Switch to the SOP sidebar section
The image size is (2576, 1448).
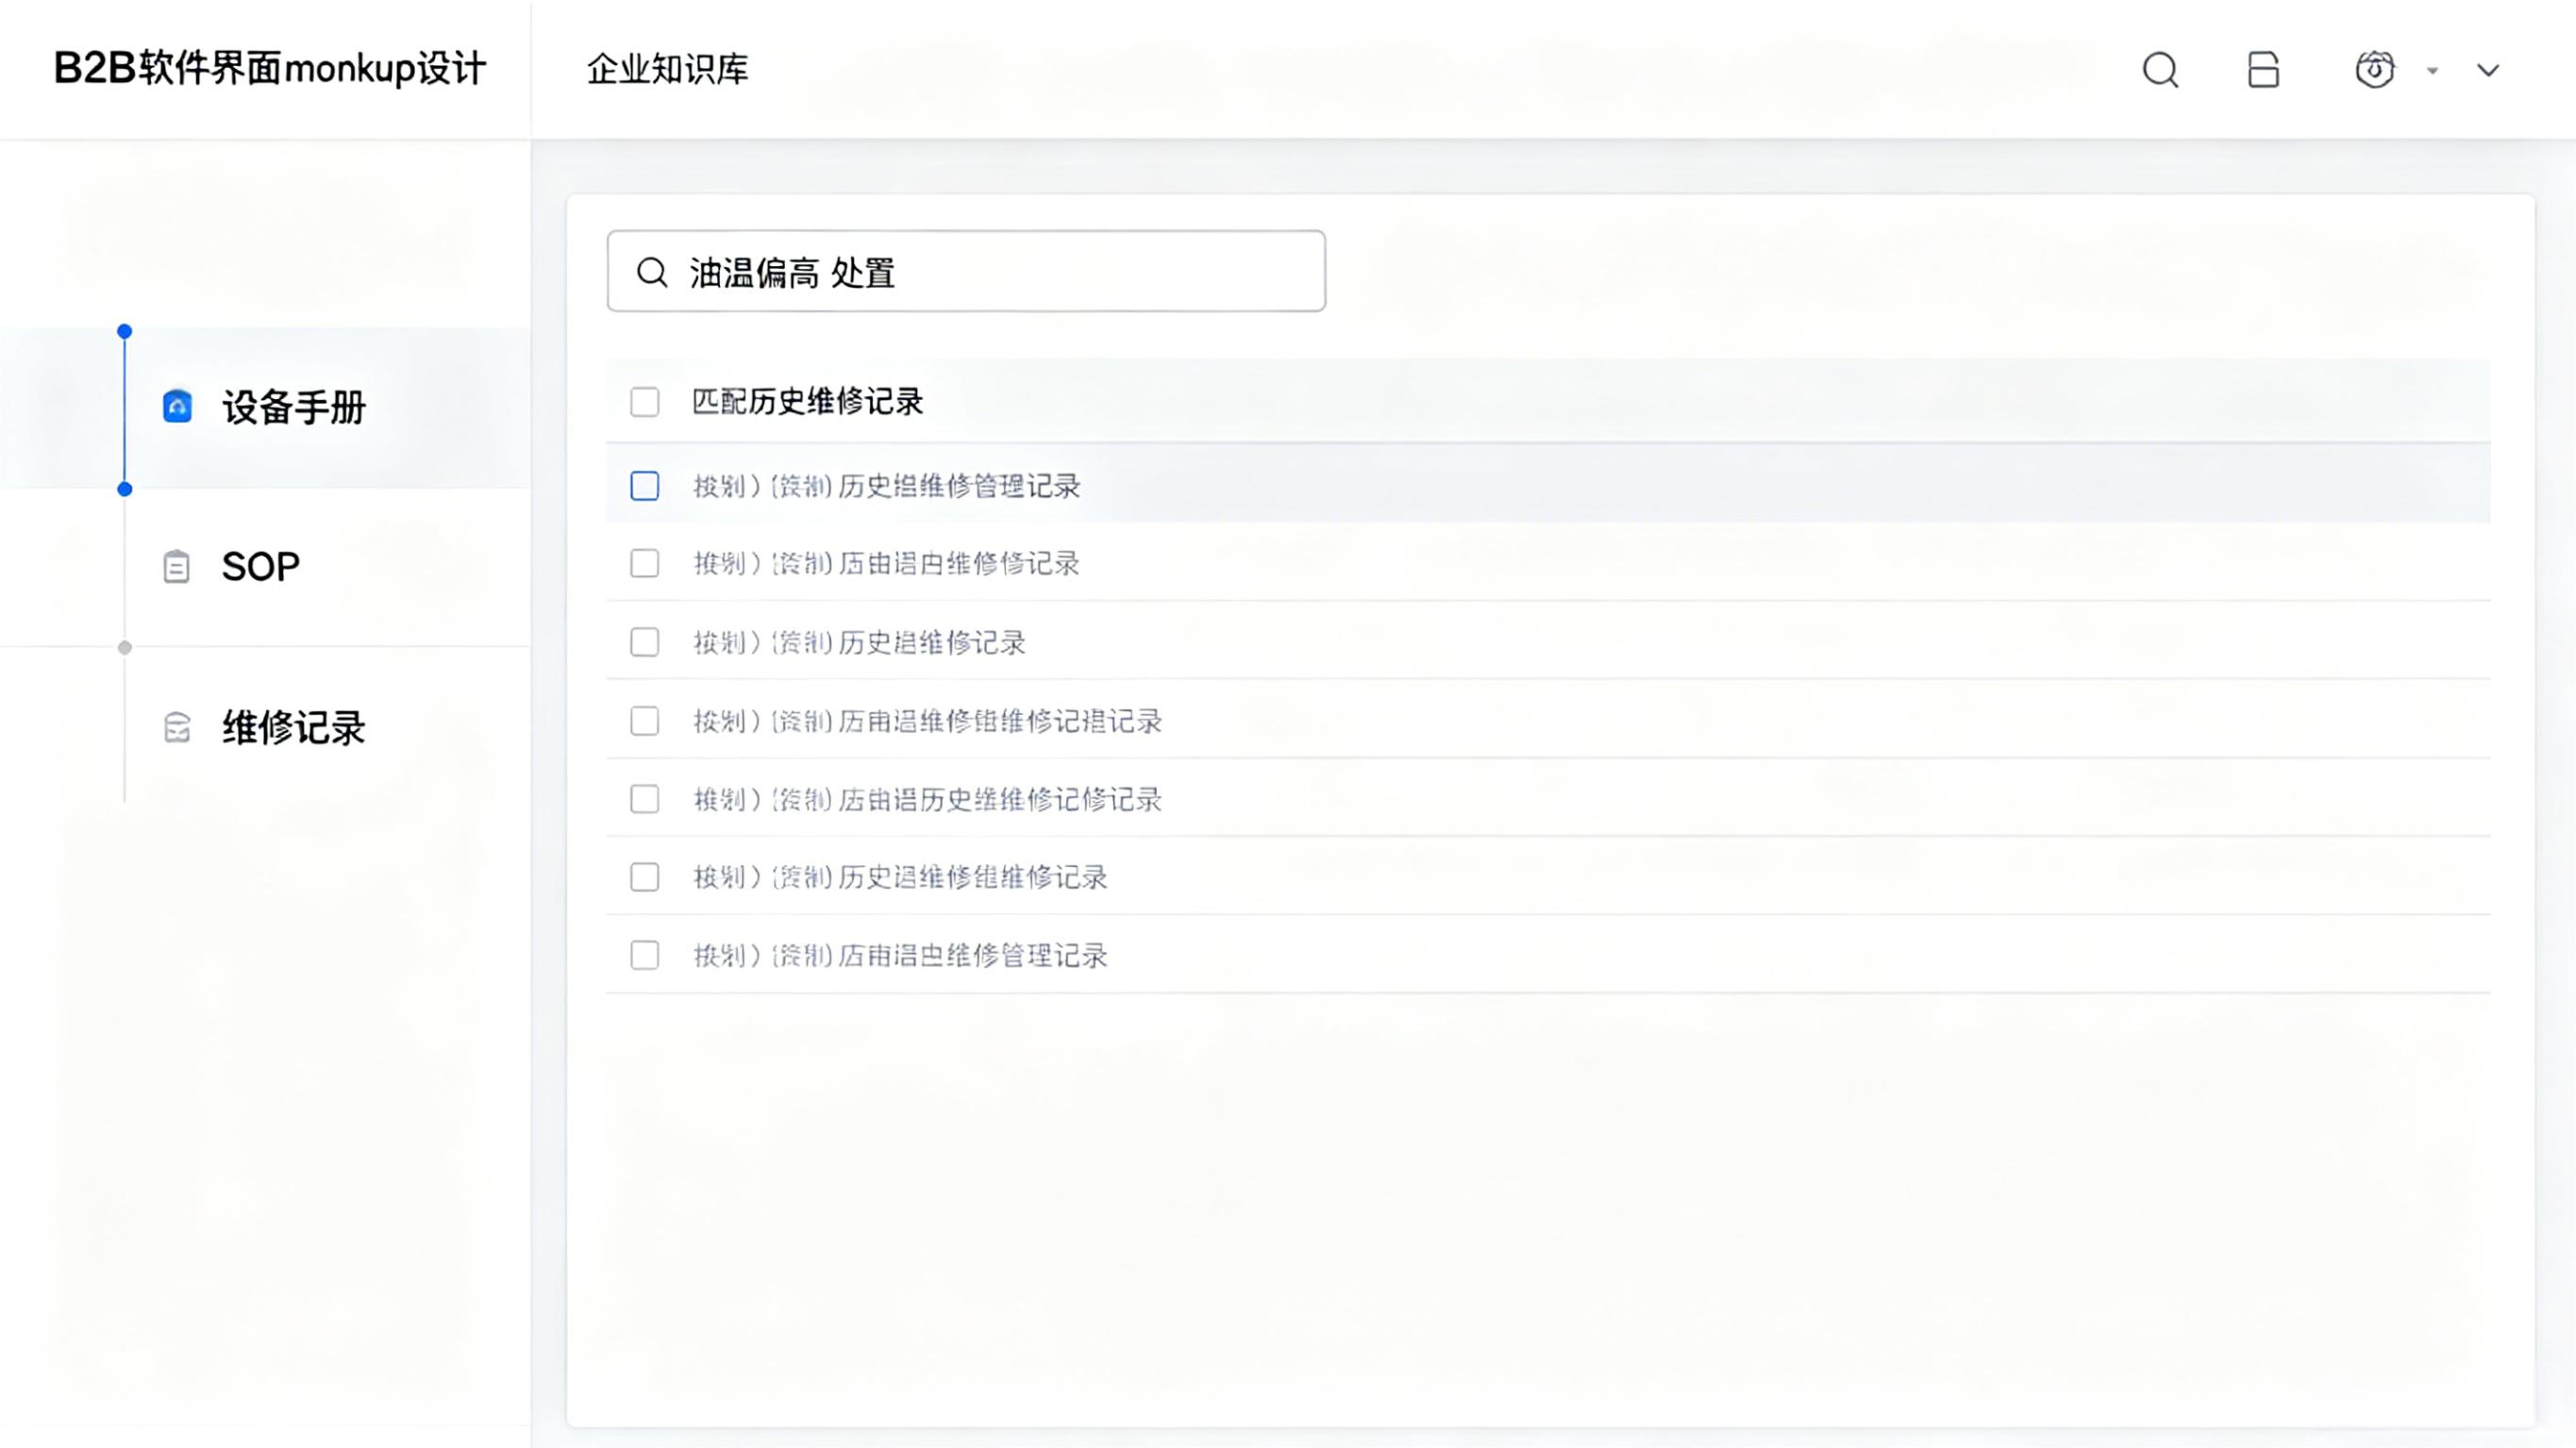click(265, 567)
